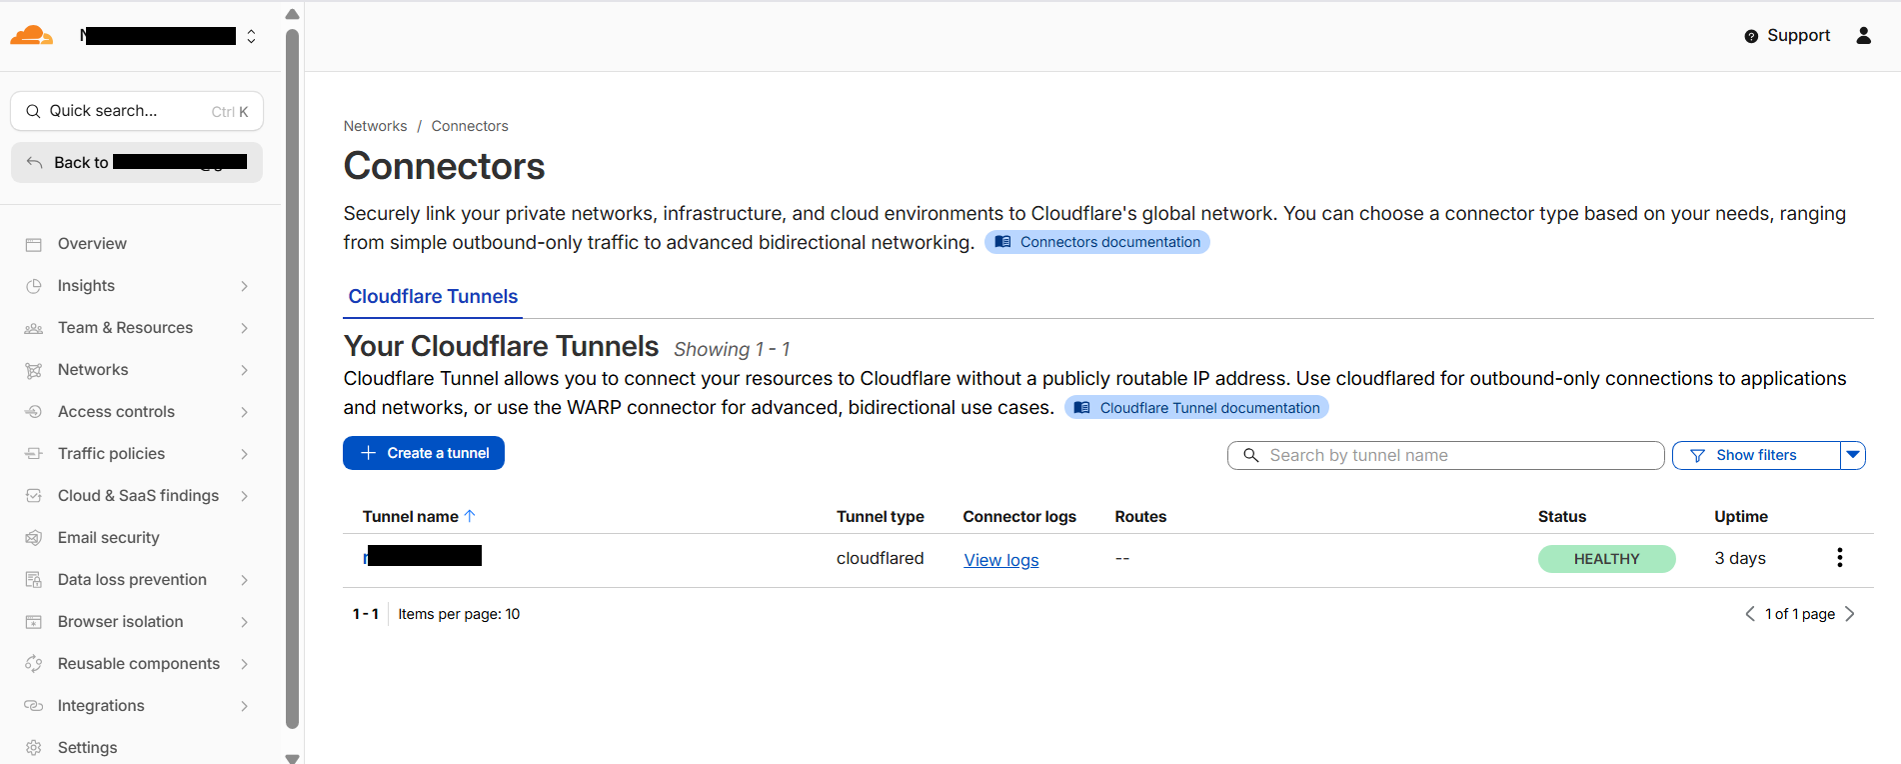This screenshot has height=764, width=1901.
Task: Open the Show filters dropdown arrow
Action: pos(1853,455)
